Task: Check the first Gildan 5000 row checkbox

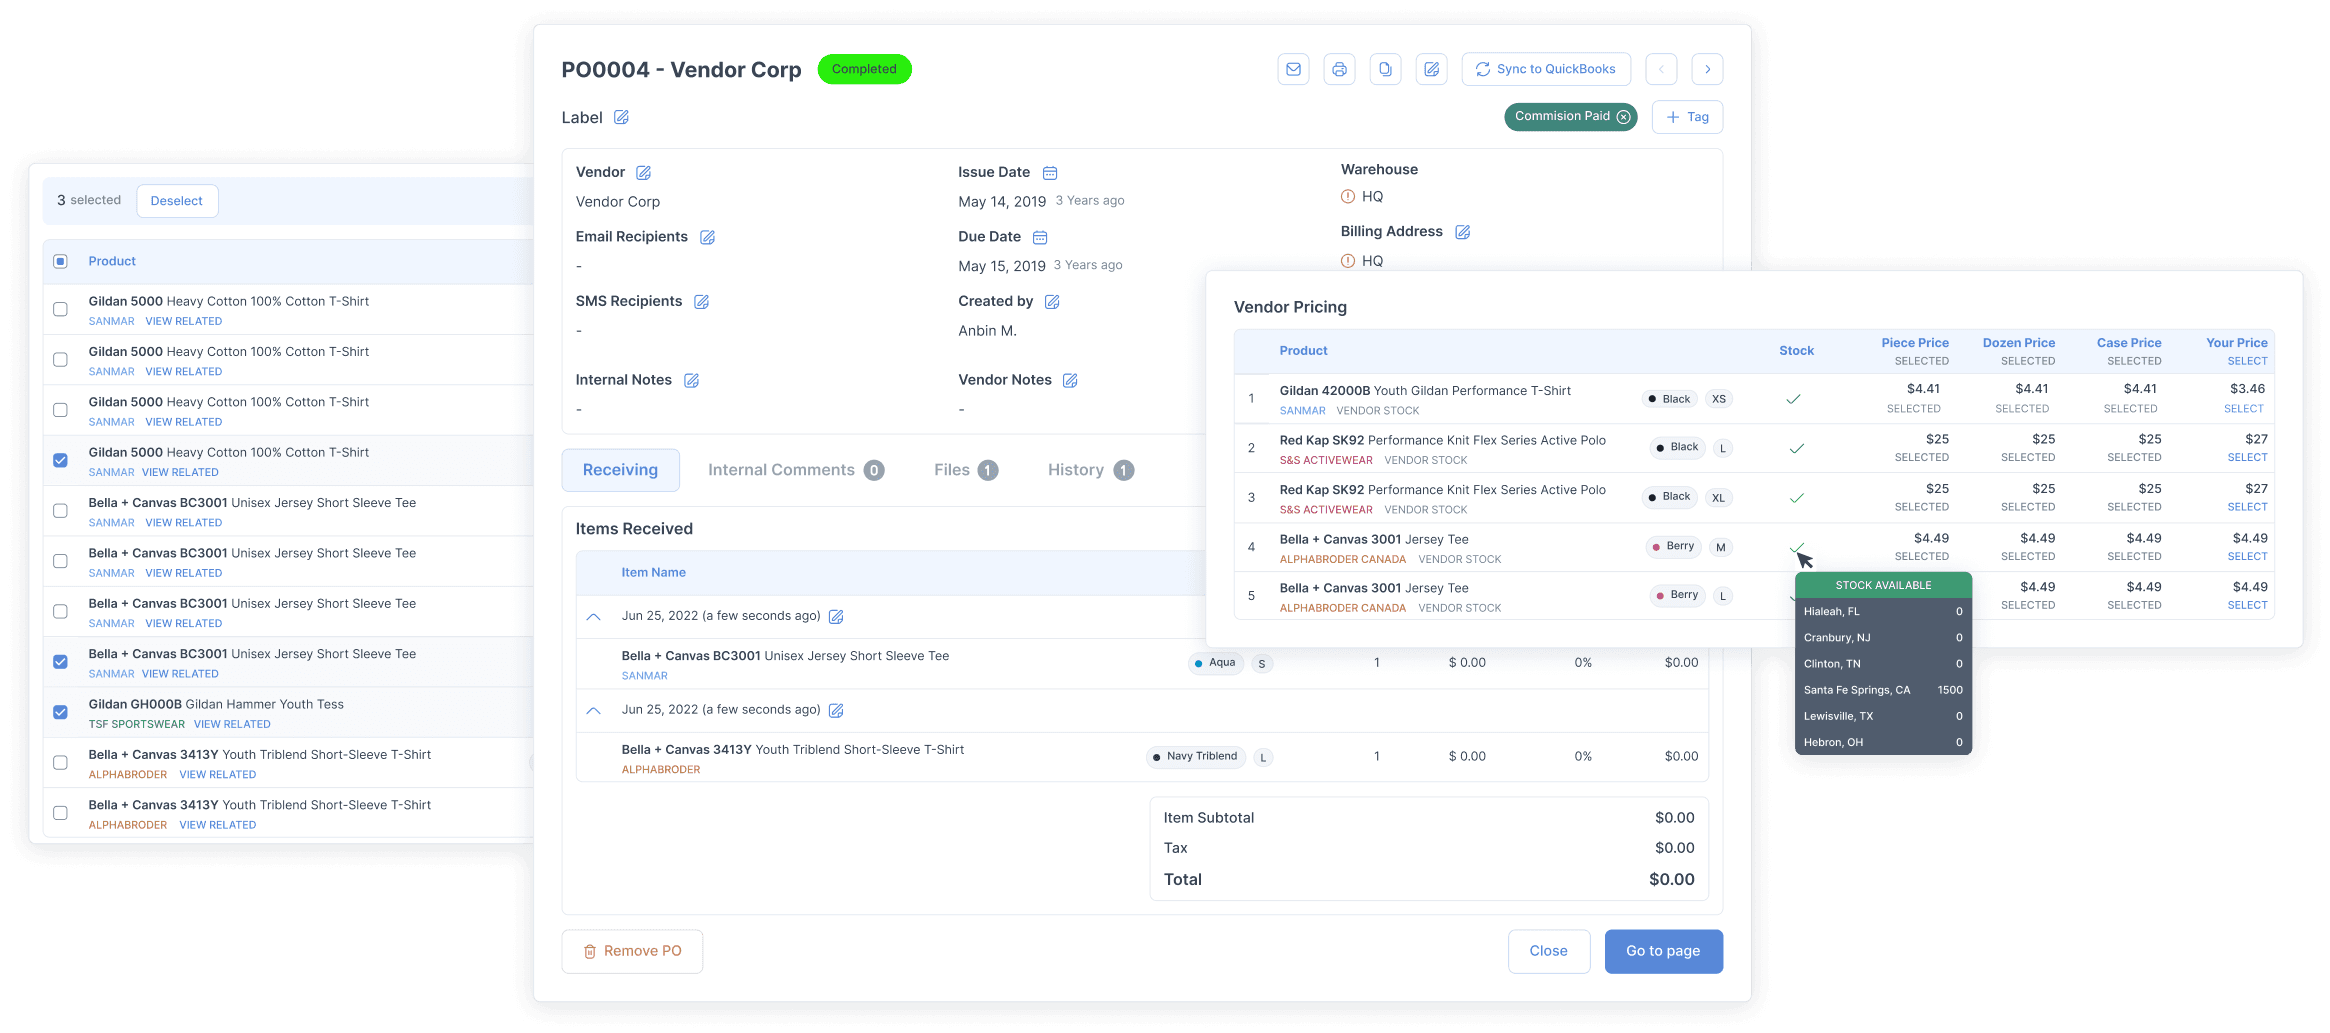Action: coord(61,309)
